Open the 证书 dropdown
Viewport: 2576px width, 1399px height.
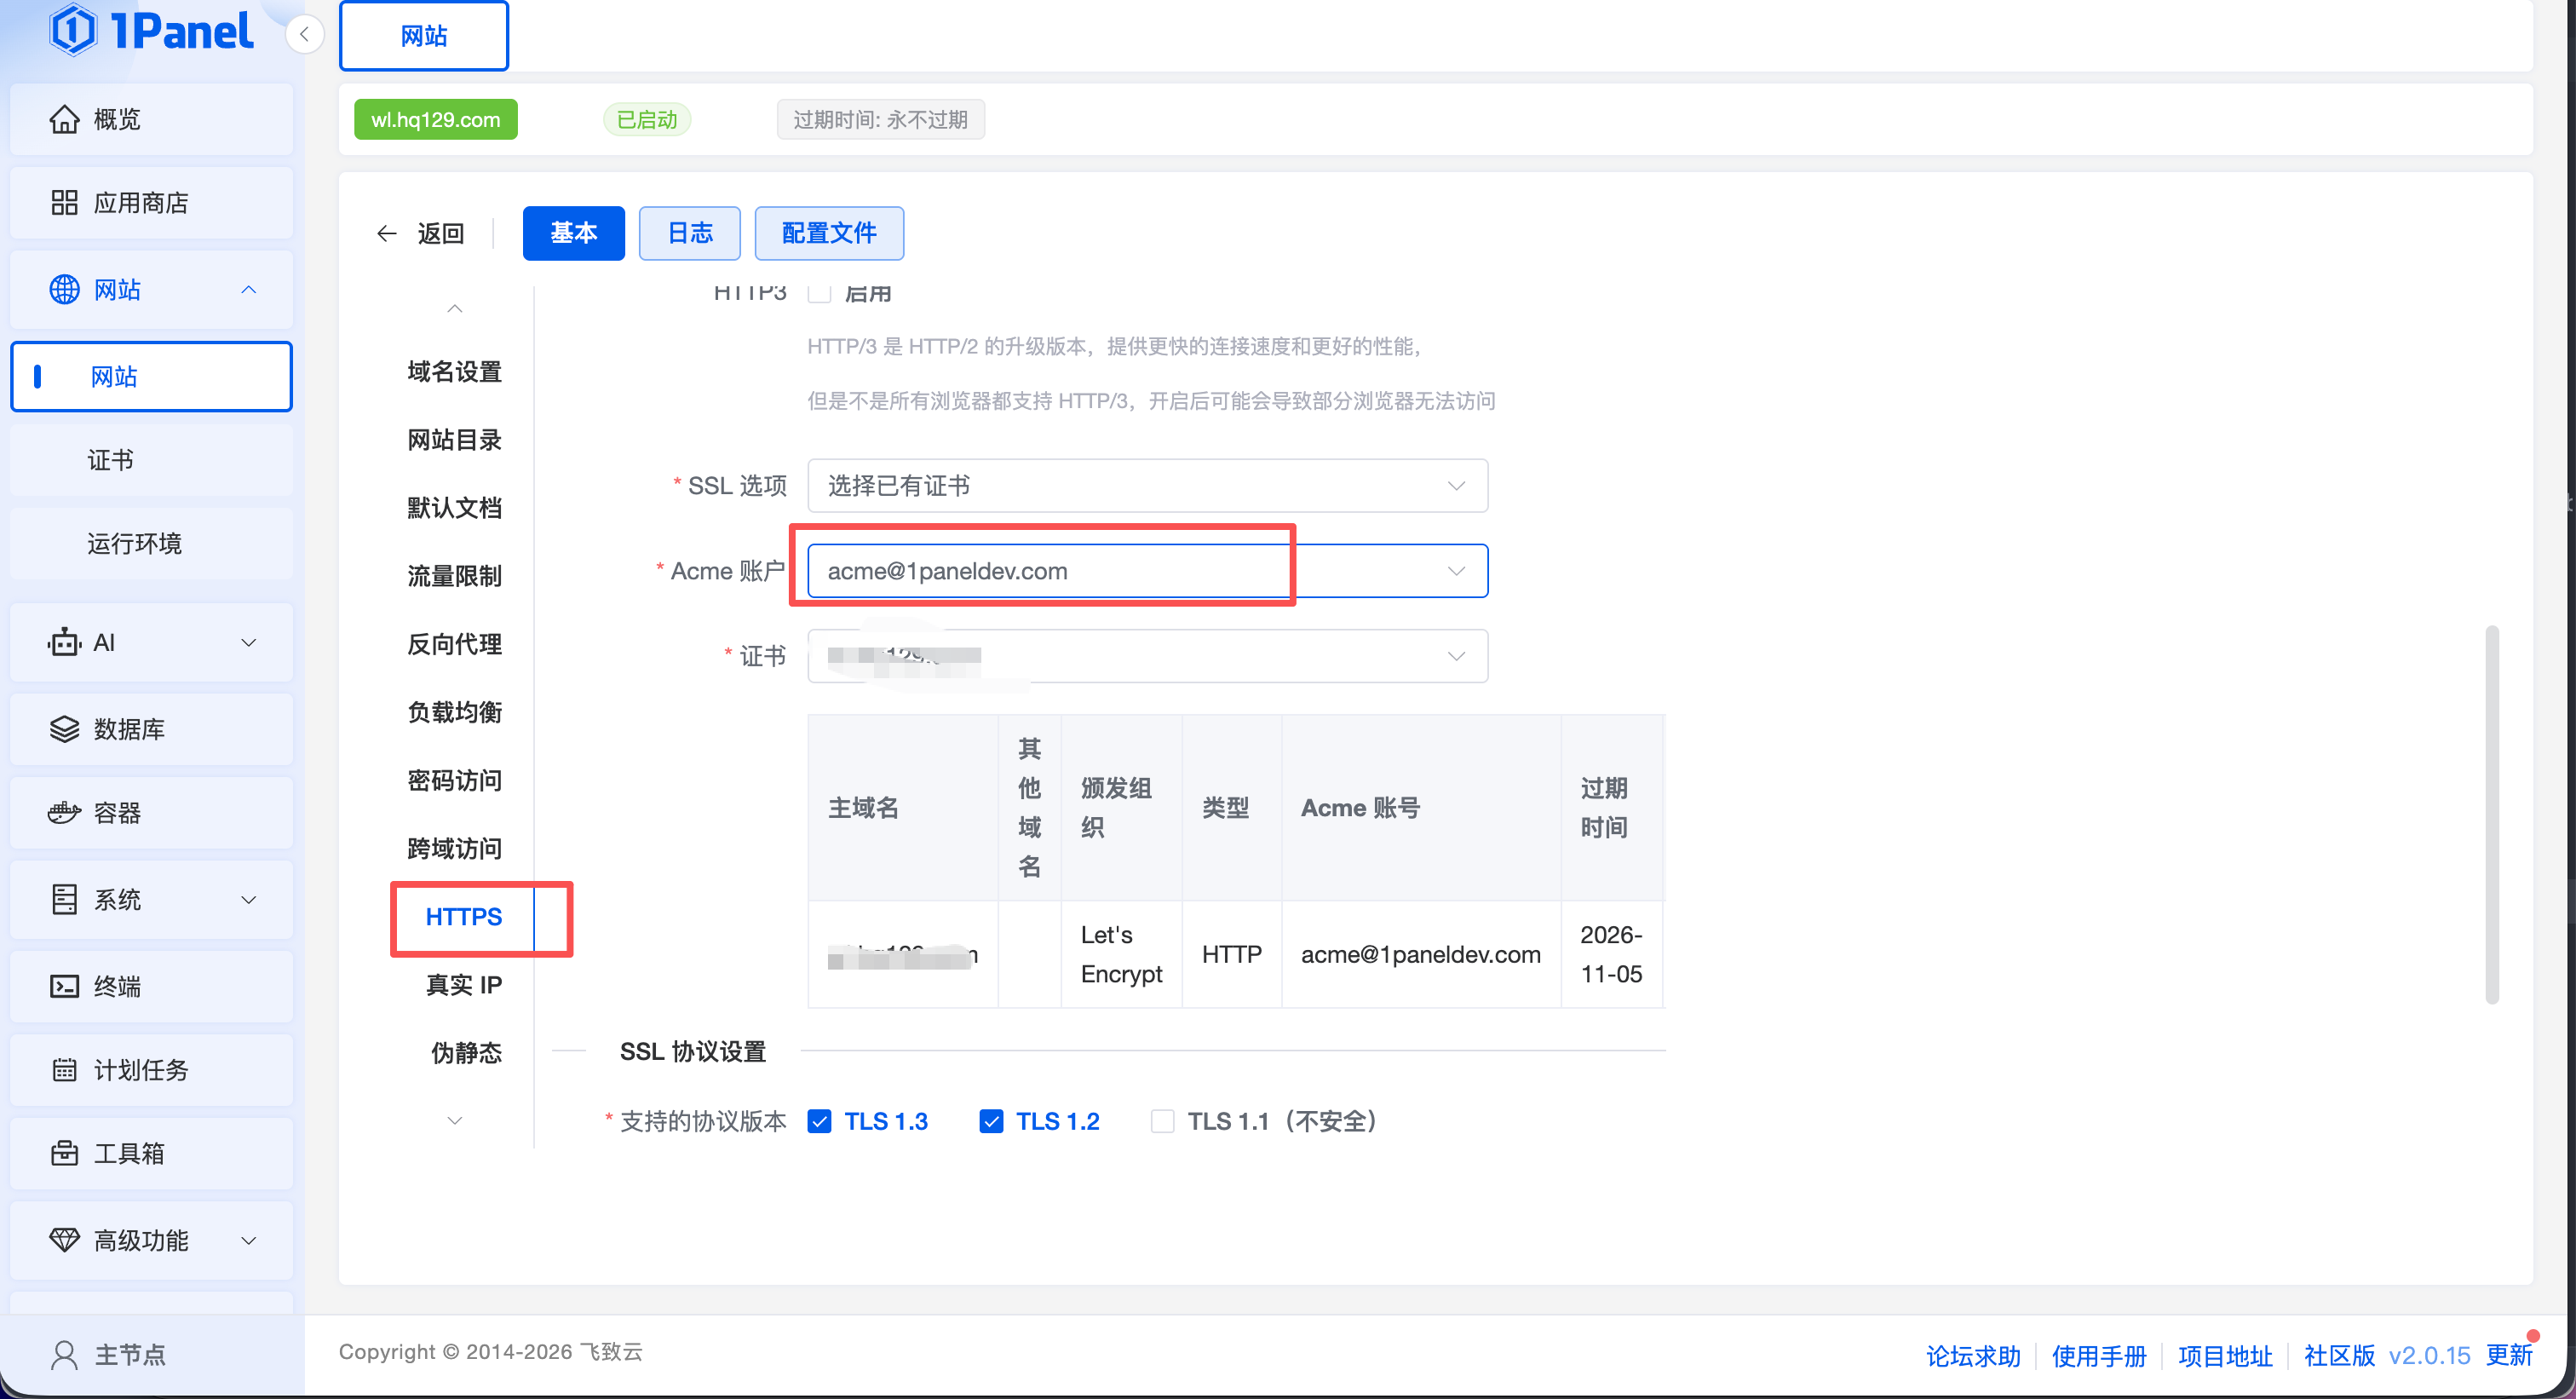pos(1147,656)
